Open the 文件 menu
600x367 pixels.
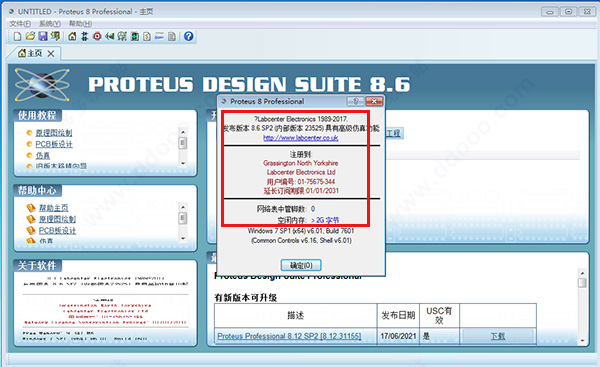click(20, 24)
